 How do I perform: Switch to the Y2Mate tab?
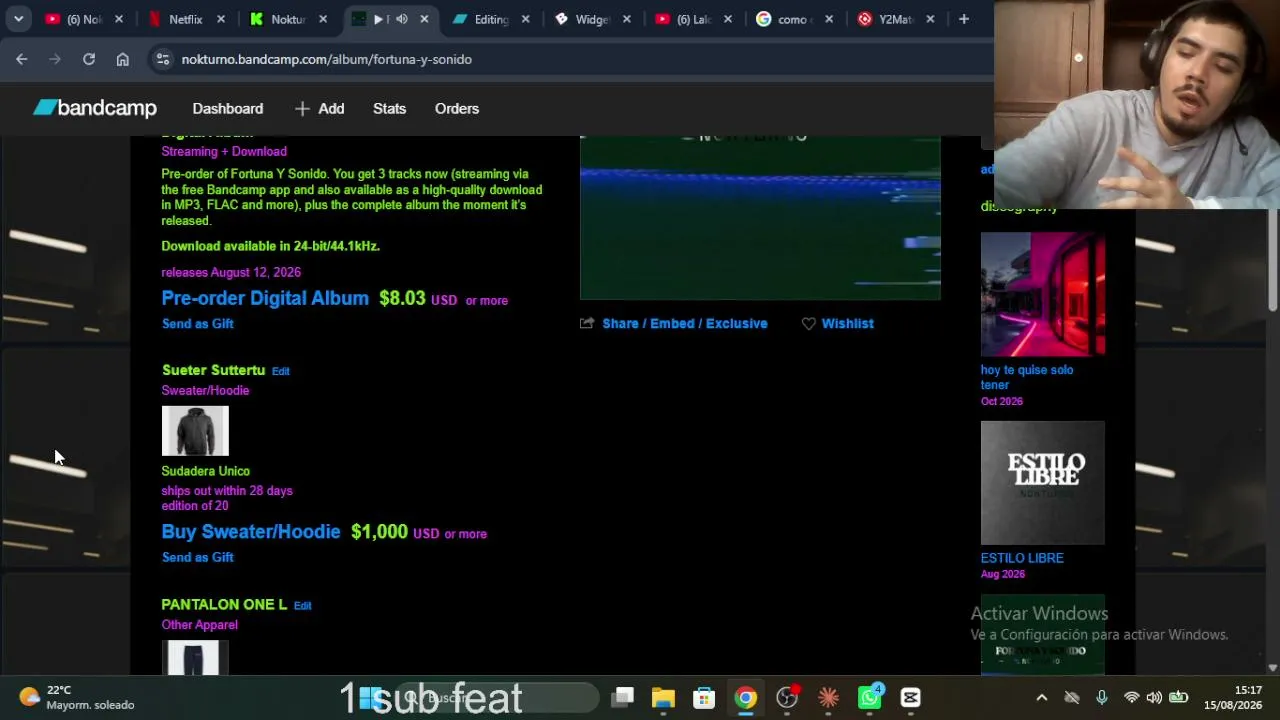[x=893, y=19]
